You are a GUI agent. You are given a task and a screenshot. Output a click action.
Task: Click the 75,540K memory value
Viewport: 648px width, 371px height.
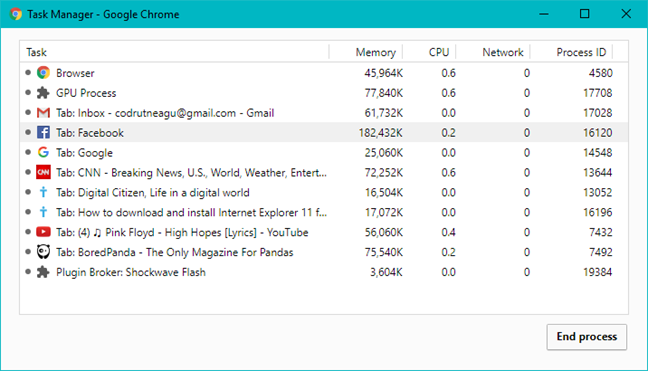383,252
